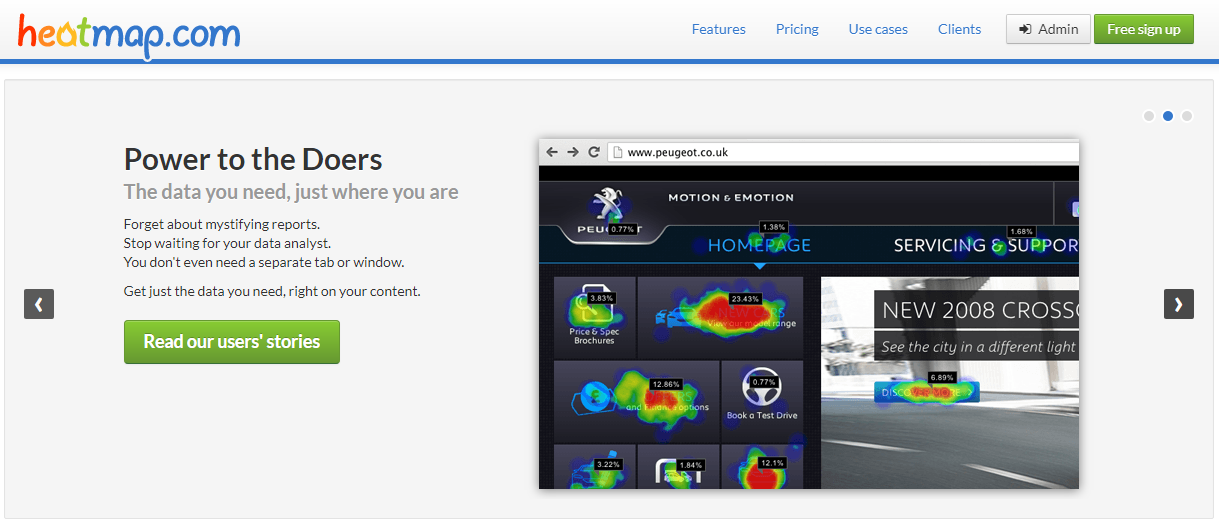1219x525 pixels.
Task: Click the NEW 2008 CROSSOVER banner text
Action: tap(978, 310)
